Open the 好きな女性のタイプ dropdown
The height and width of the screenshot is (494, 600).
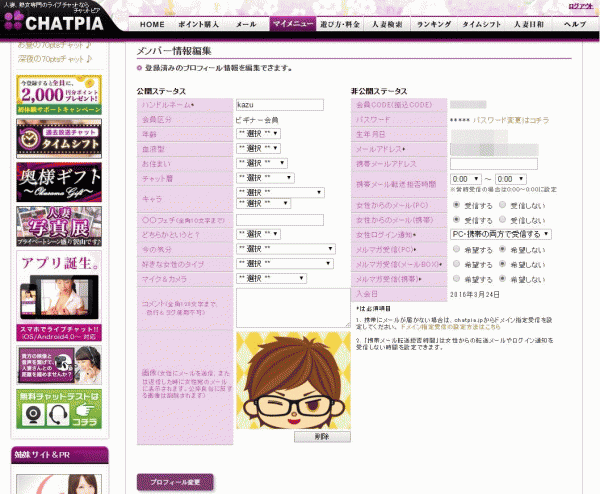285,264
